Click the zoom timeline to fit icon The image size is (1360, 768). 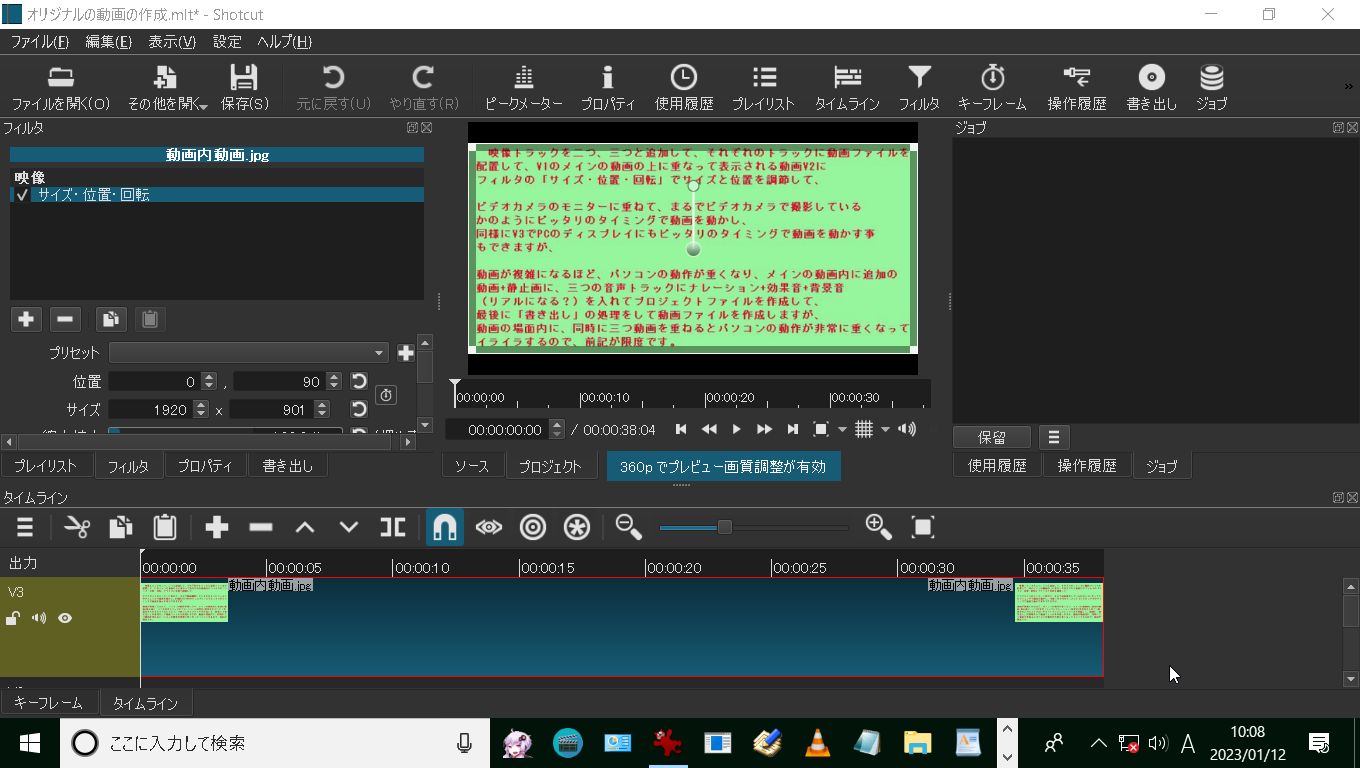tap(922, 527)
